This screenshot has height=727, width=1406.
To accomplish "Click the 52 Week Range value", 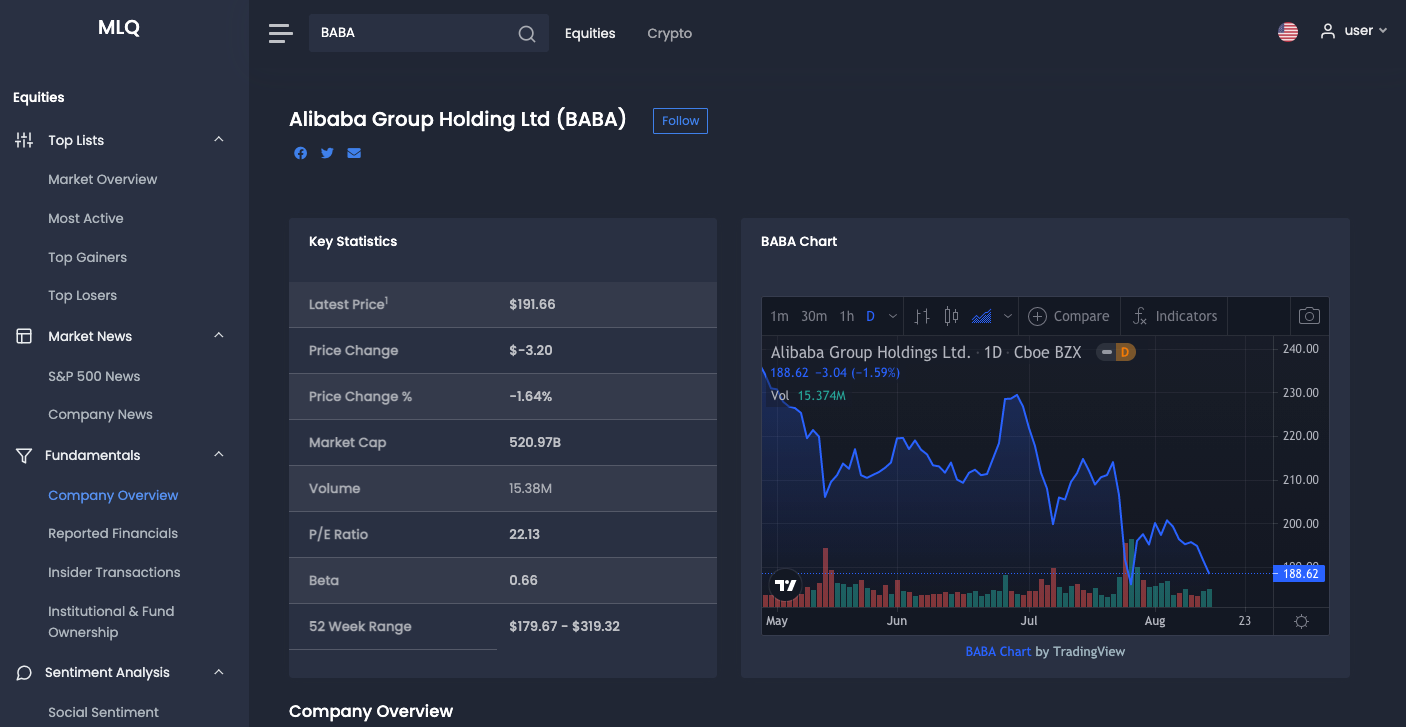I will 565,626.
